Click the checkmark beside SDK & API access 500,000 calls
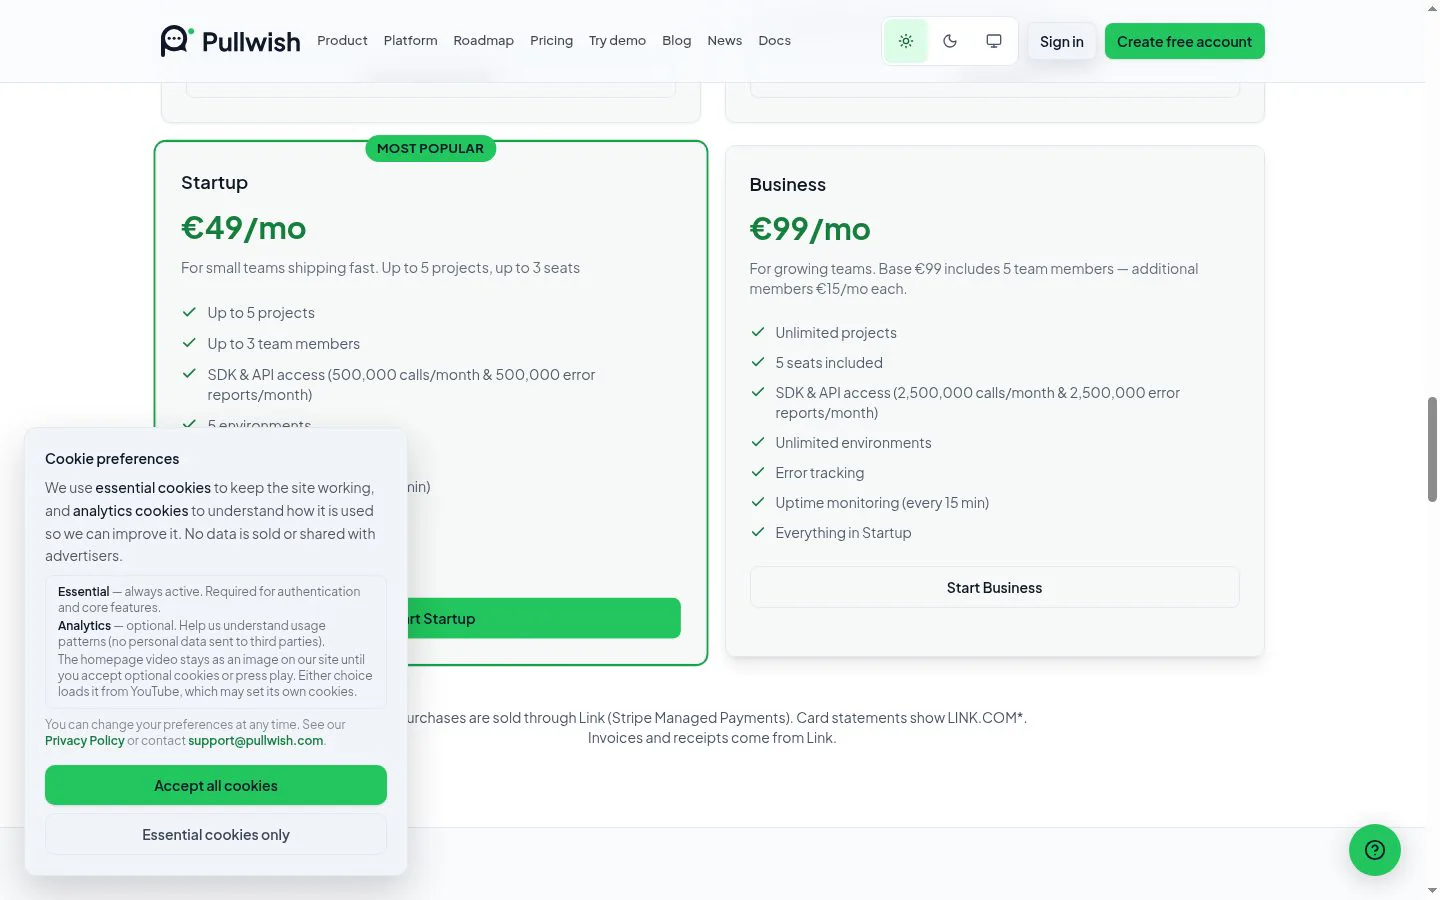The width and height of the screenshot is (1440, 900). 189,374
